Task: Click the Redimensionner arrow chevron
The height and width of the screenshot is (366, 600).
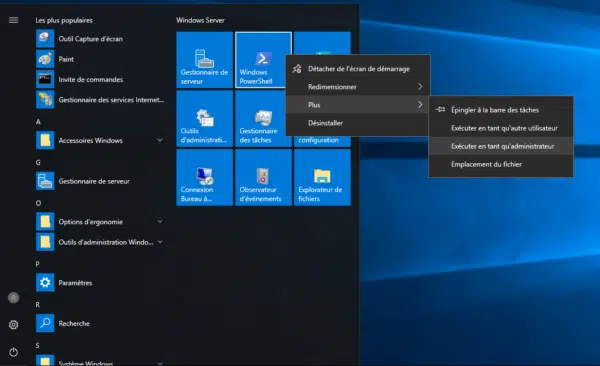Action: (x=420, y=87)
